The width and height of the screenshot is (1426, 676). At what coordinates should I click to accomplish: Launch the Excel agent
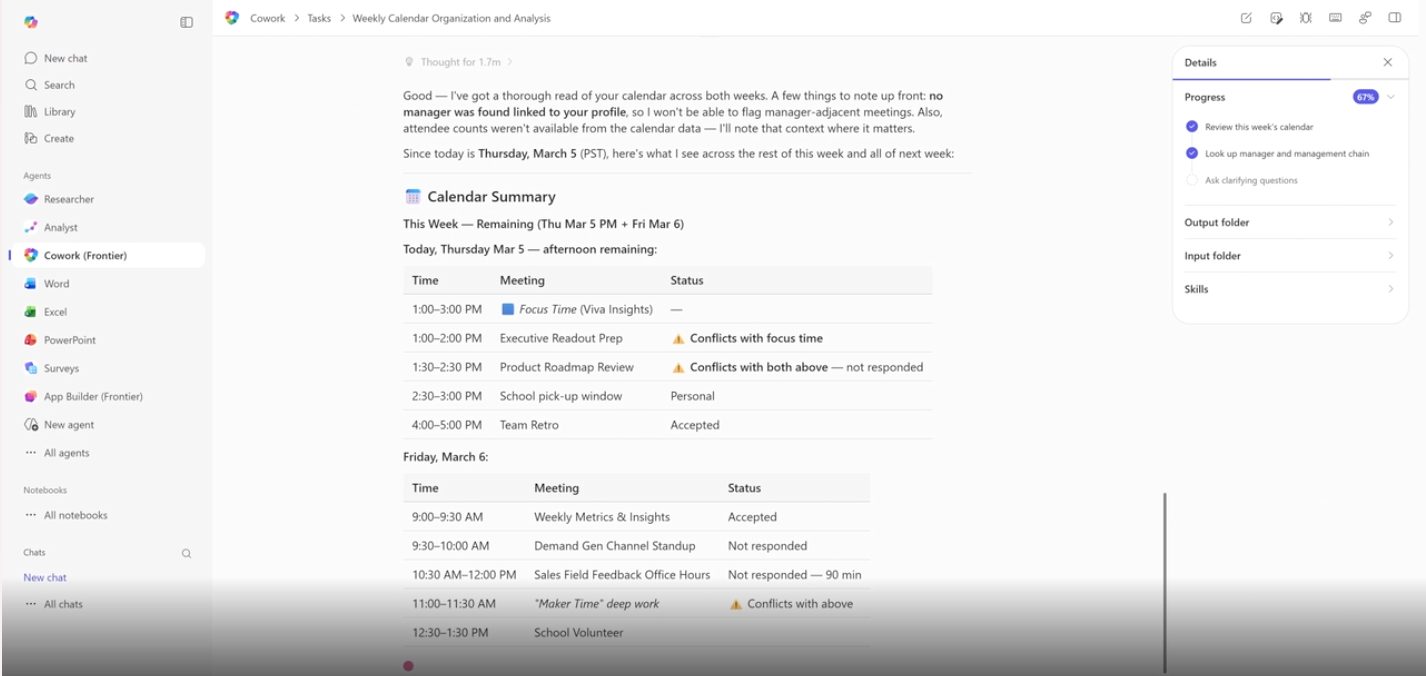coord(55,312)
